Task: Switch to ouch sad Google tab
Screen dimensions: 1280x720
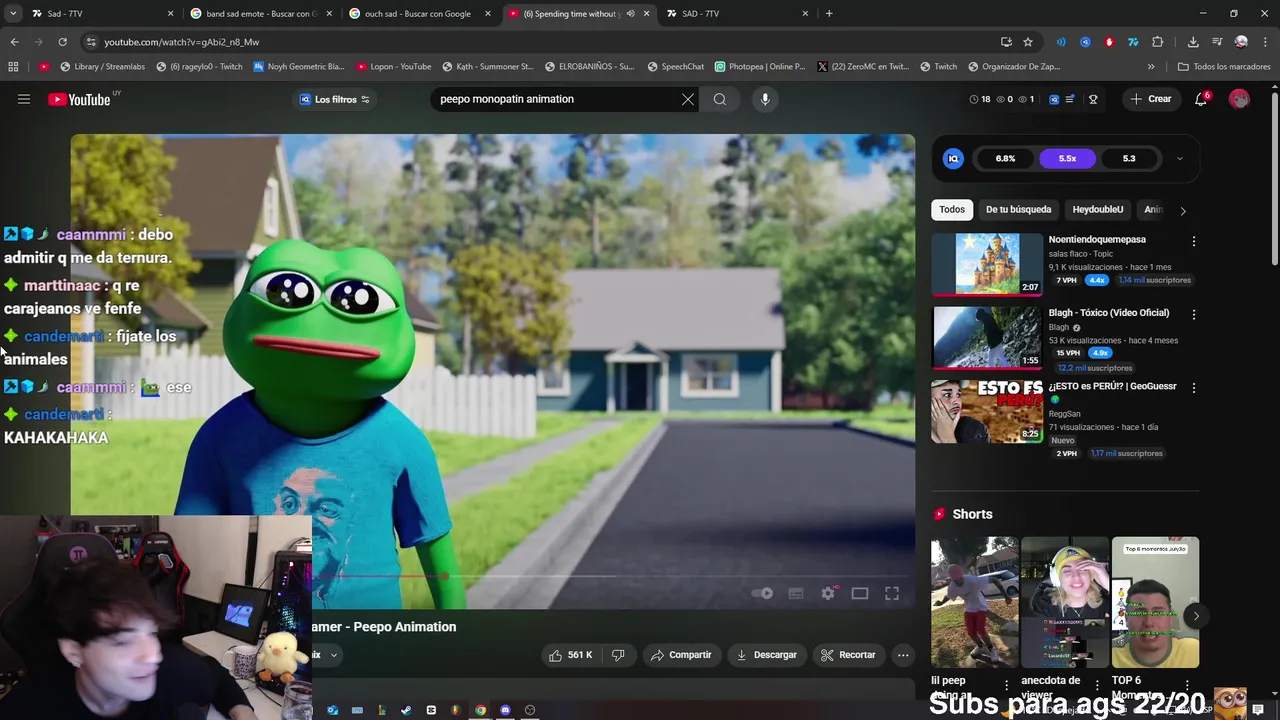Action: click(x=418, y=14)
